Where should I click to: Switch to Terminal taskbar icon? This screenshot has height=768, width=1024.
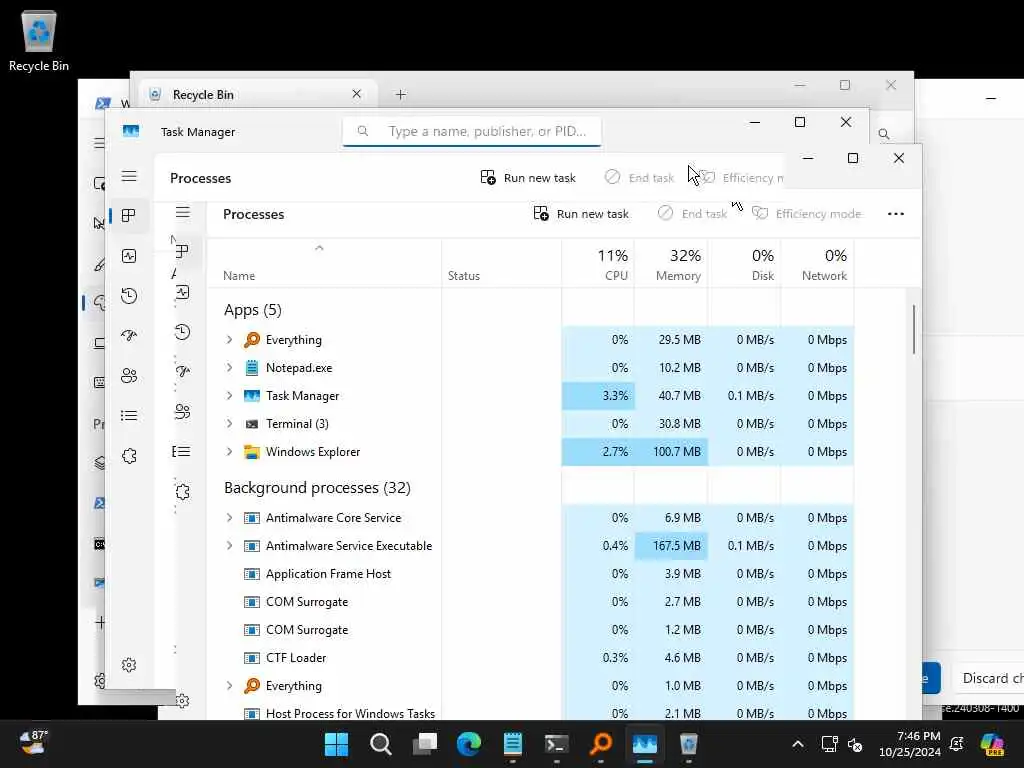[556, 744]
